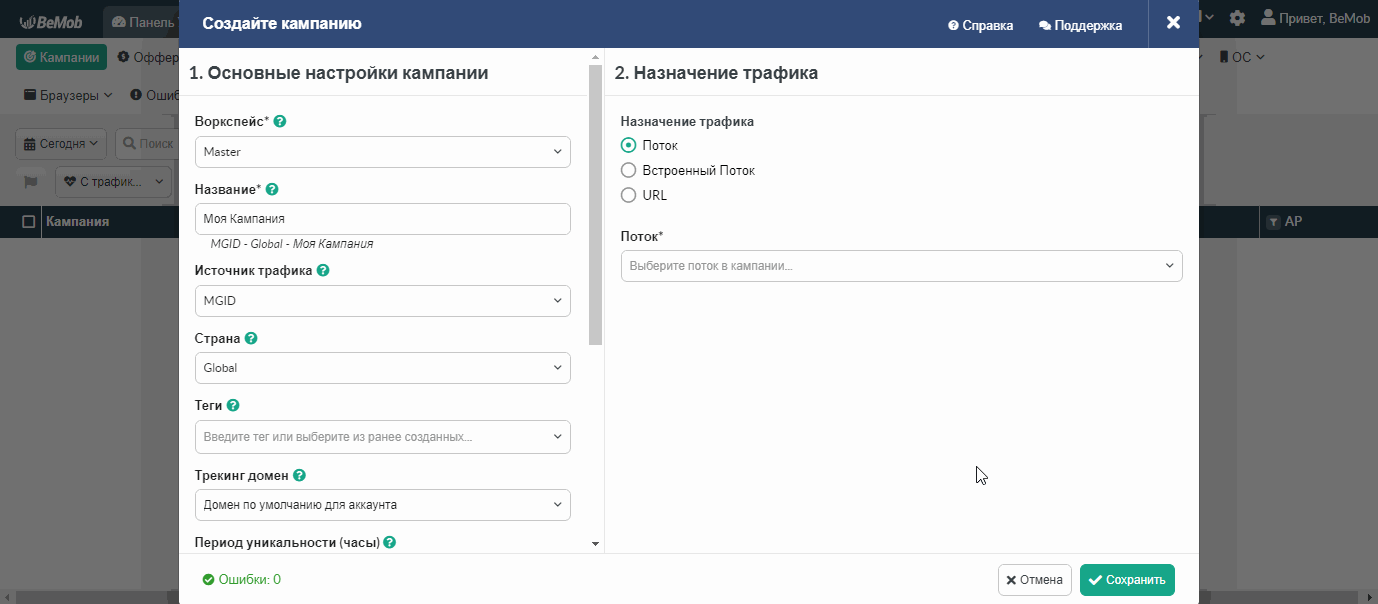Screen dimensions: 1378x604
Task: Click help icon beside Название label
Action: [272, 189]
